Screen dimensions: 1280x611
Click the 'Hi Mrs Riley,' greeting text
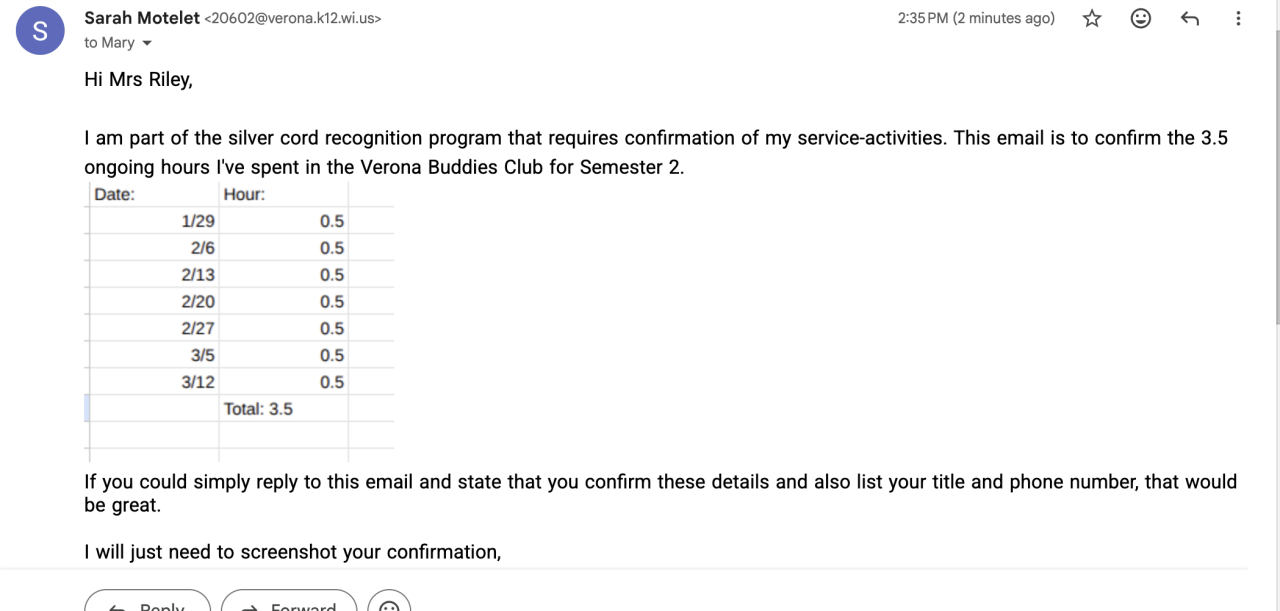[x=138, y=80]
